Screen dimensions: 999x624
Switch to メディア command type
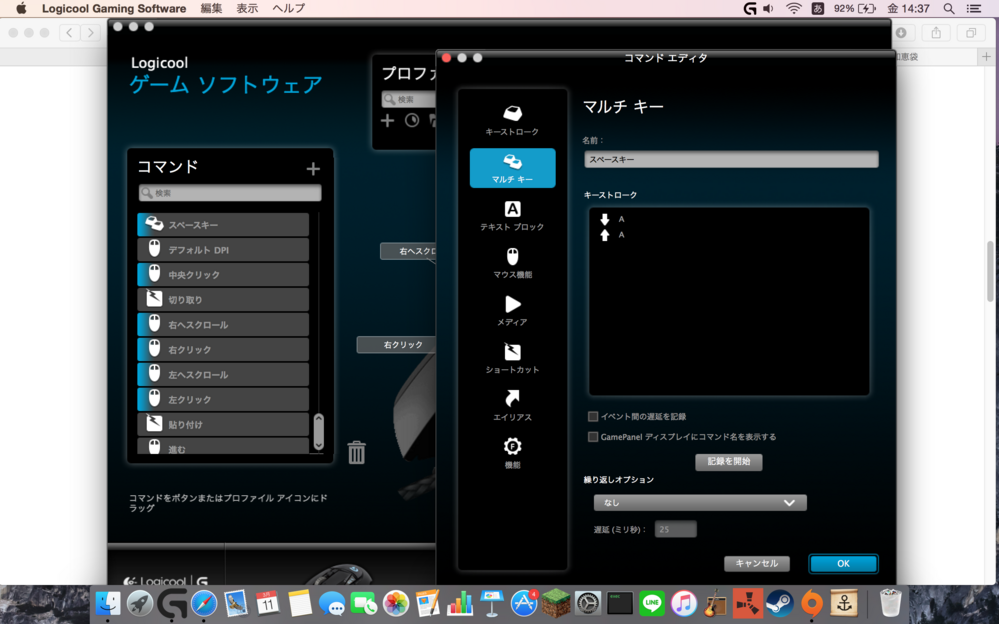pyautogui.click(x=512, y=311)
